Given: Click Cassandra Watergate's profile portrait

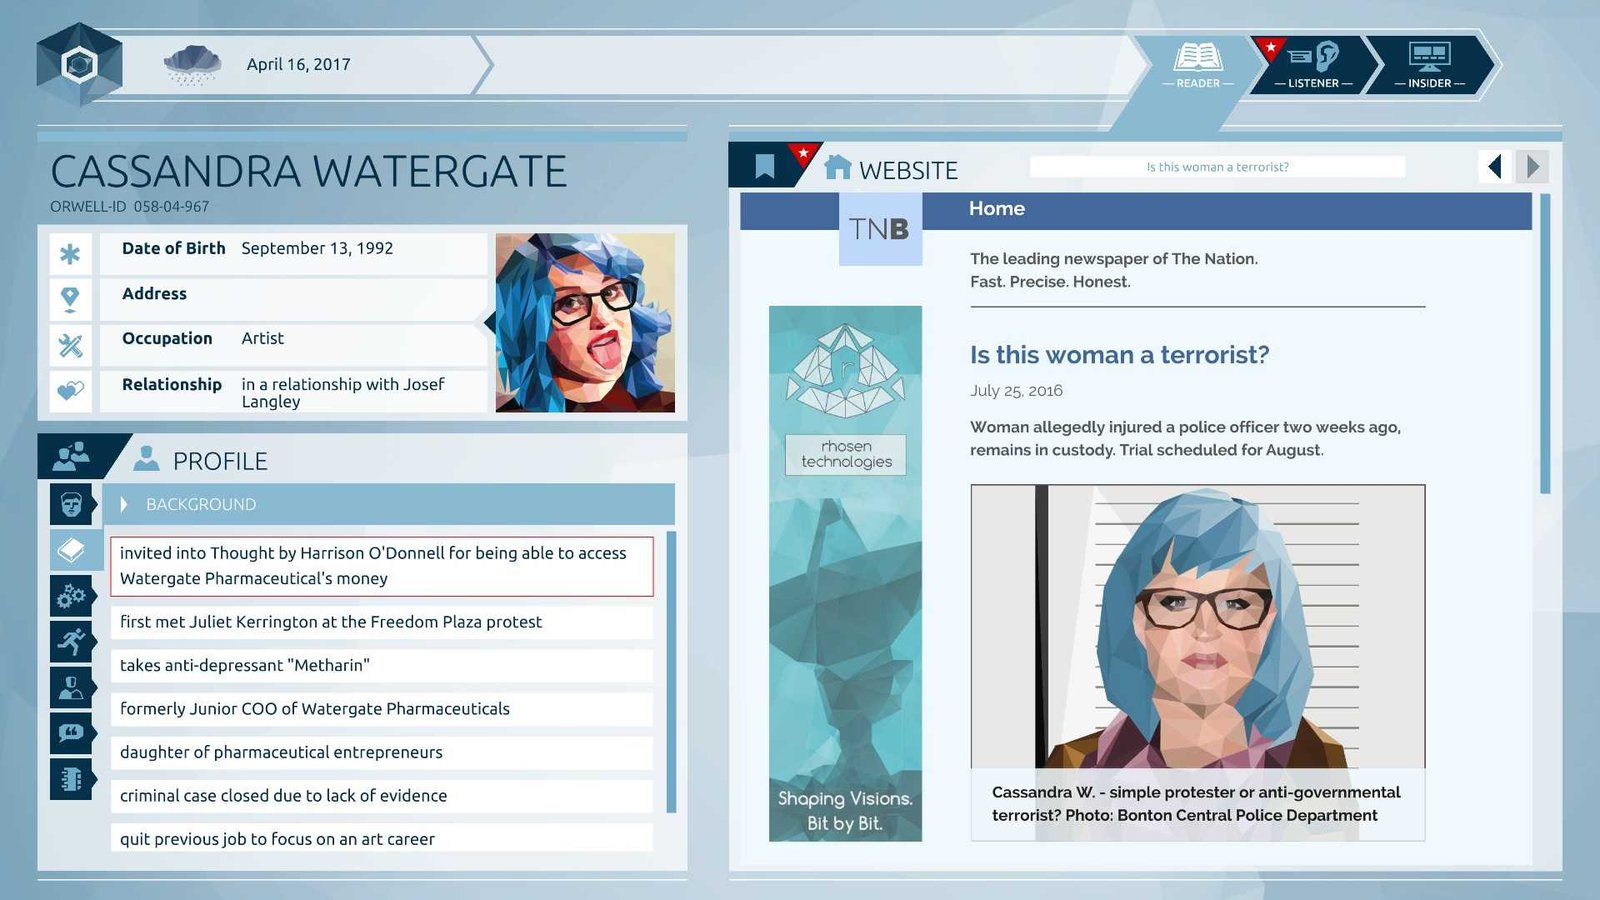Looking at the screenshot, I should pos(585,322).
